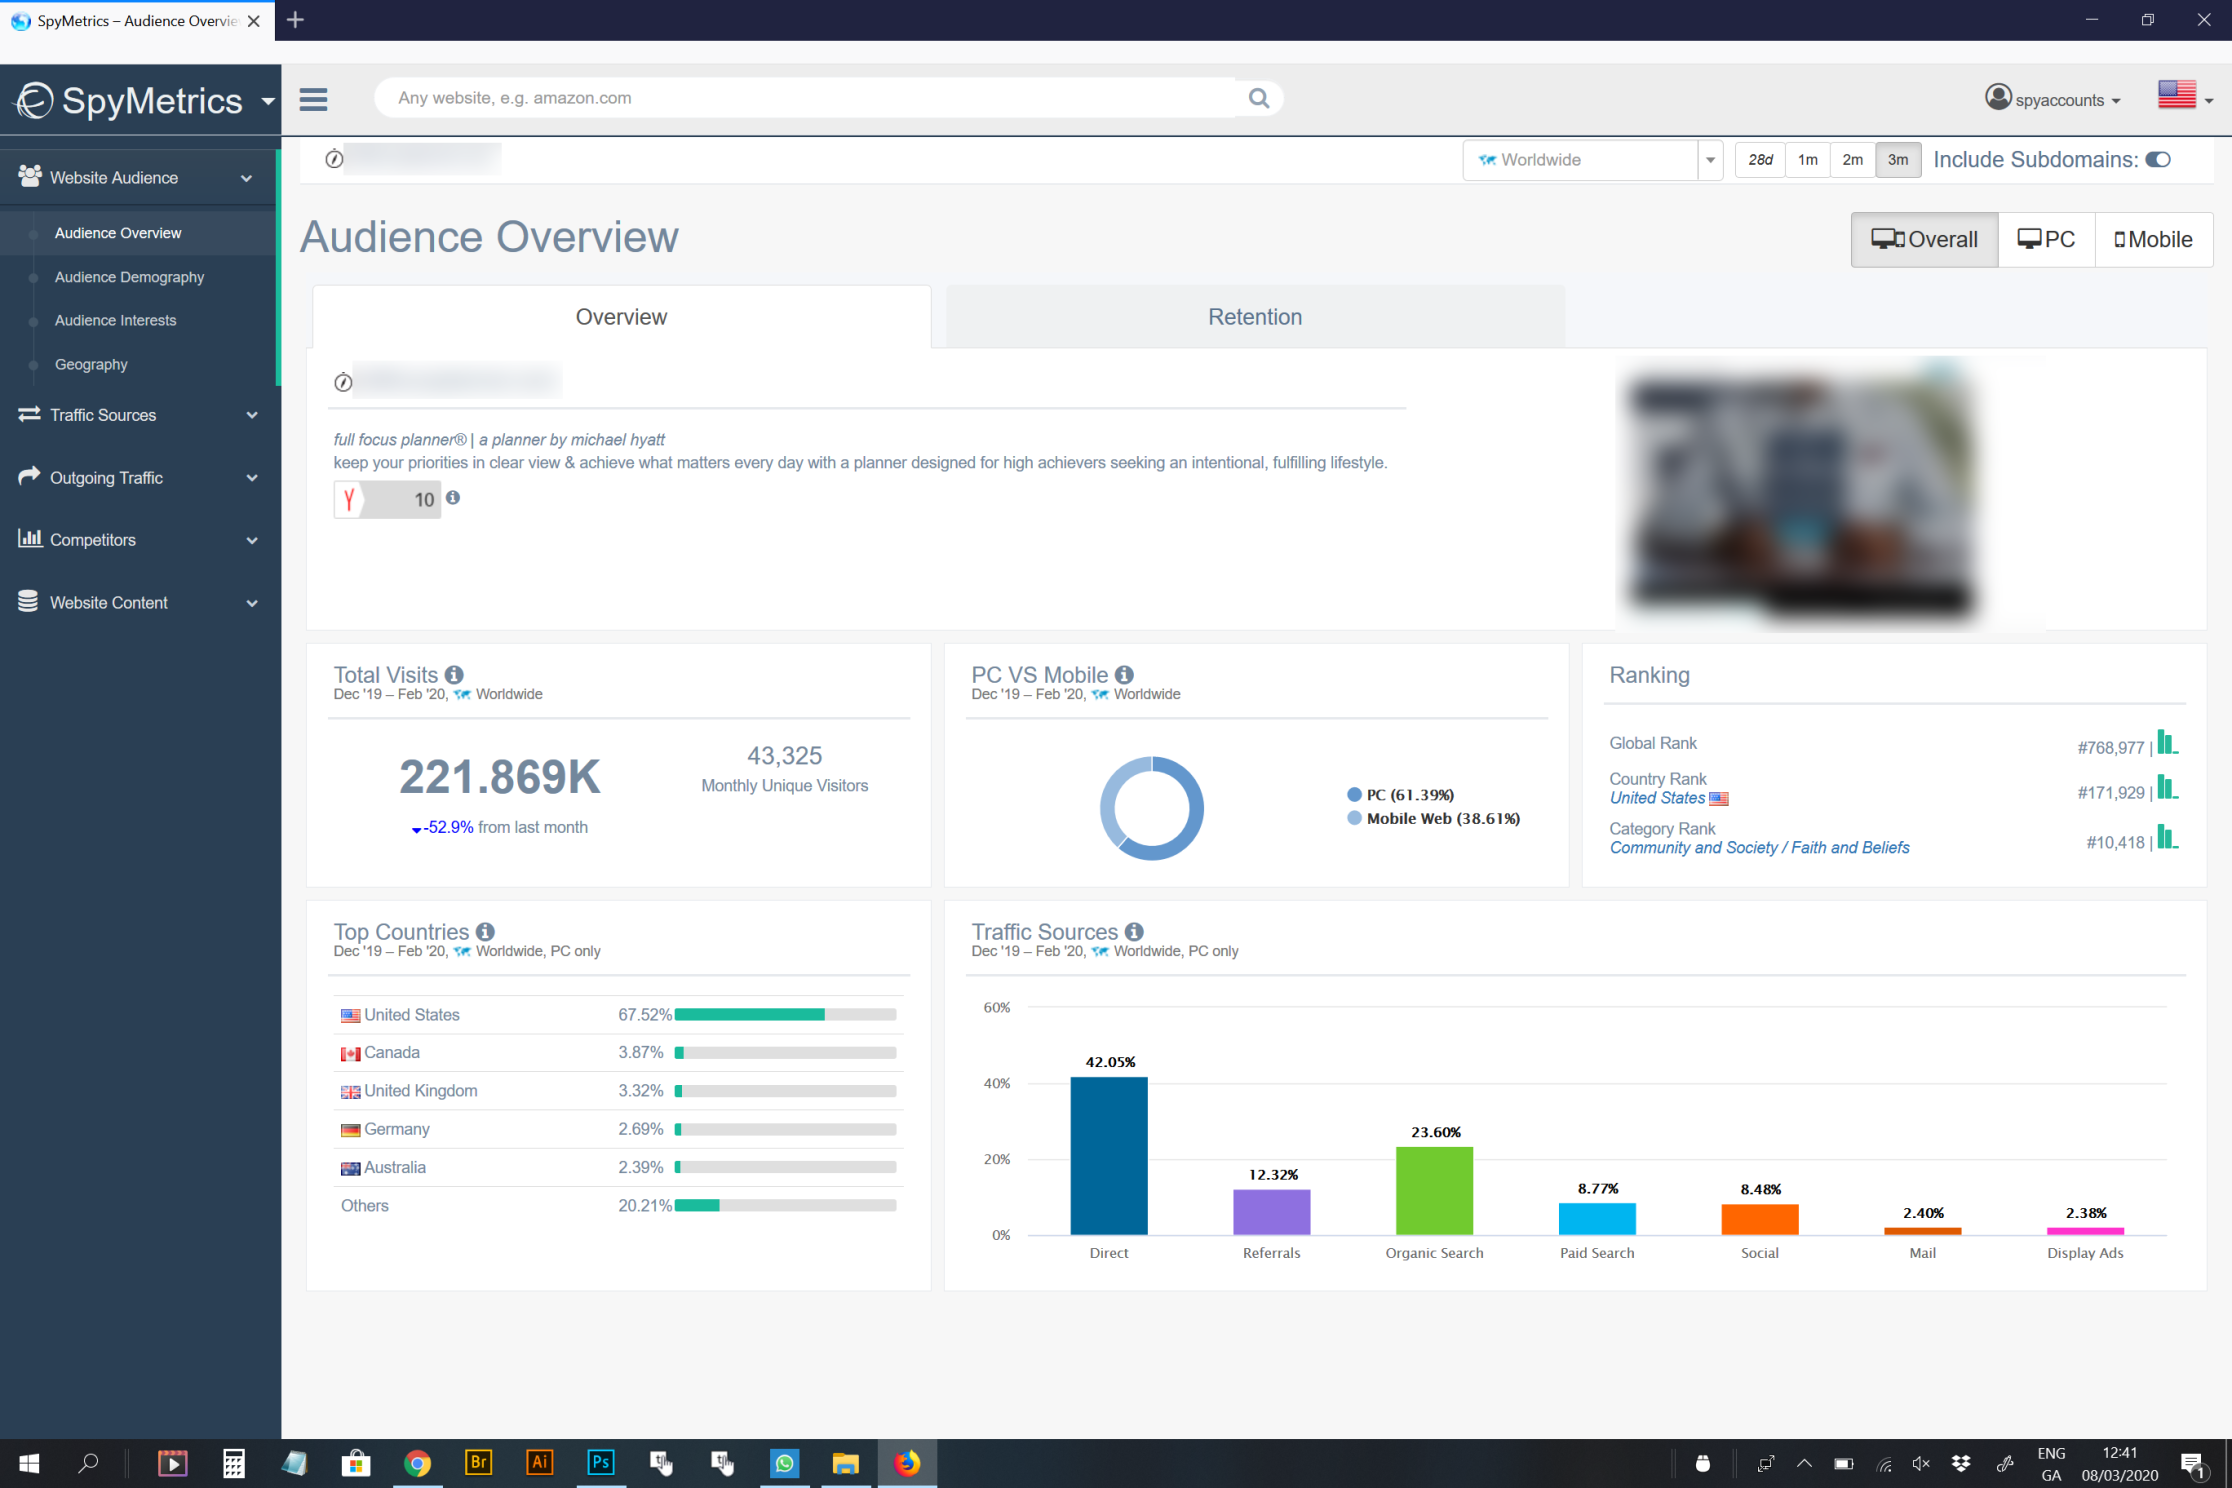2232x1488 pixels.
Task: Collapse the Website Audience section
Action: [x=138, y=178]
